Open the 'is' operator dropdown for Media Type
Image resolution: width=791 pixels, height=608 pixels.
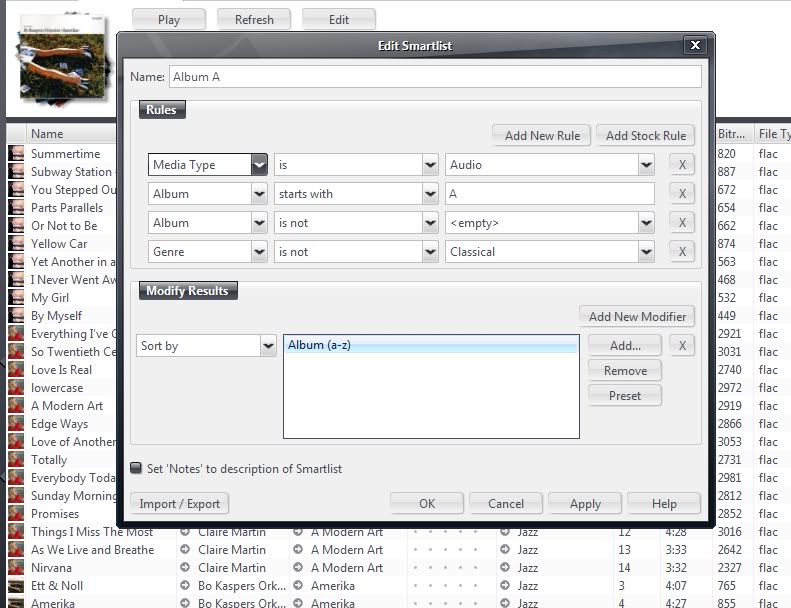tap(430, 164)
